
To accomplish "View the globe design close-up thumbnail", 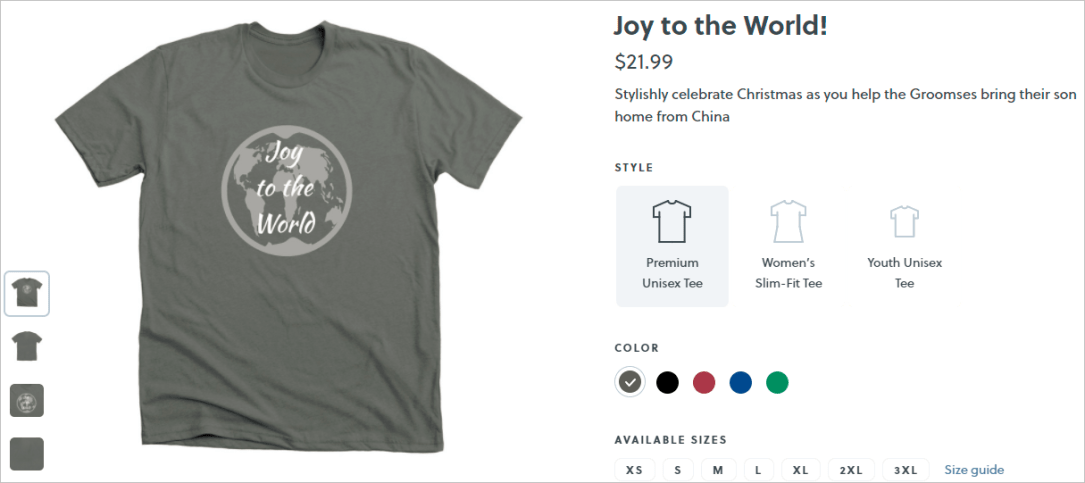I will (27, 400).
